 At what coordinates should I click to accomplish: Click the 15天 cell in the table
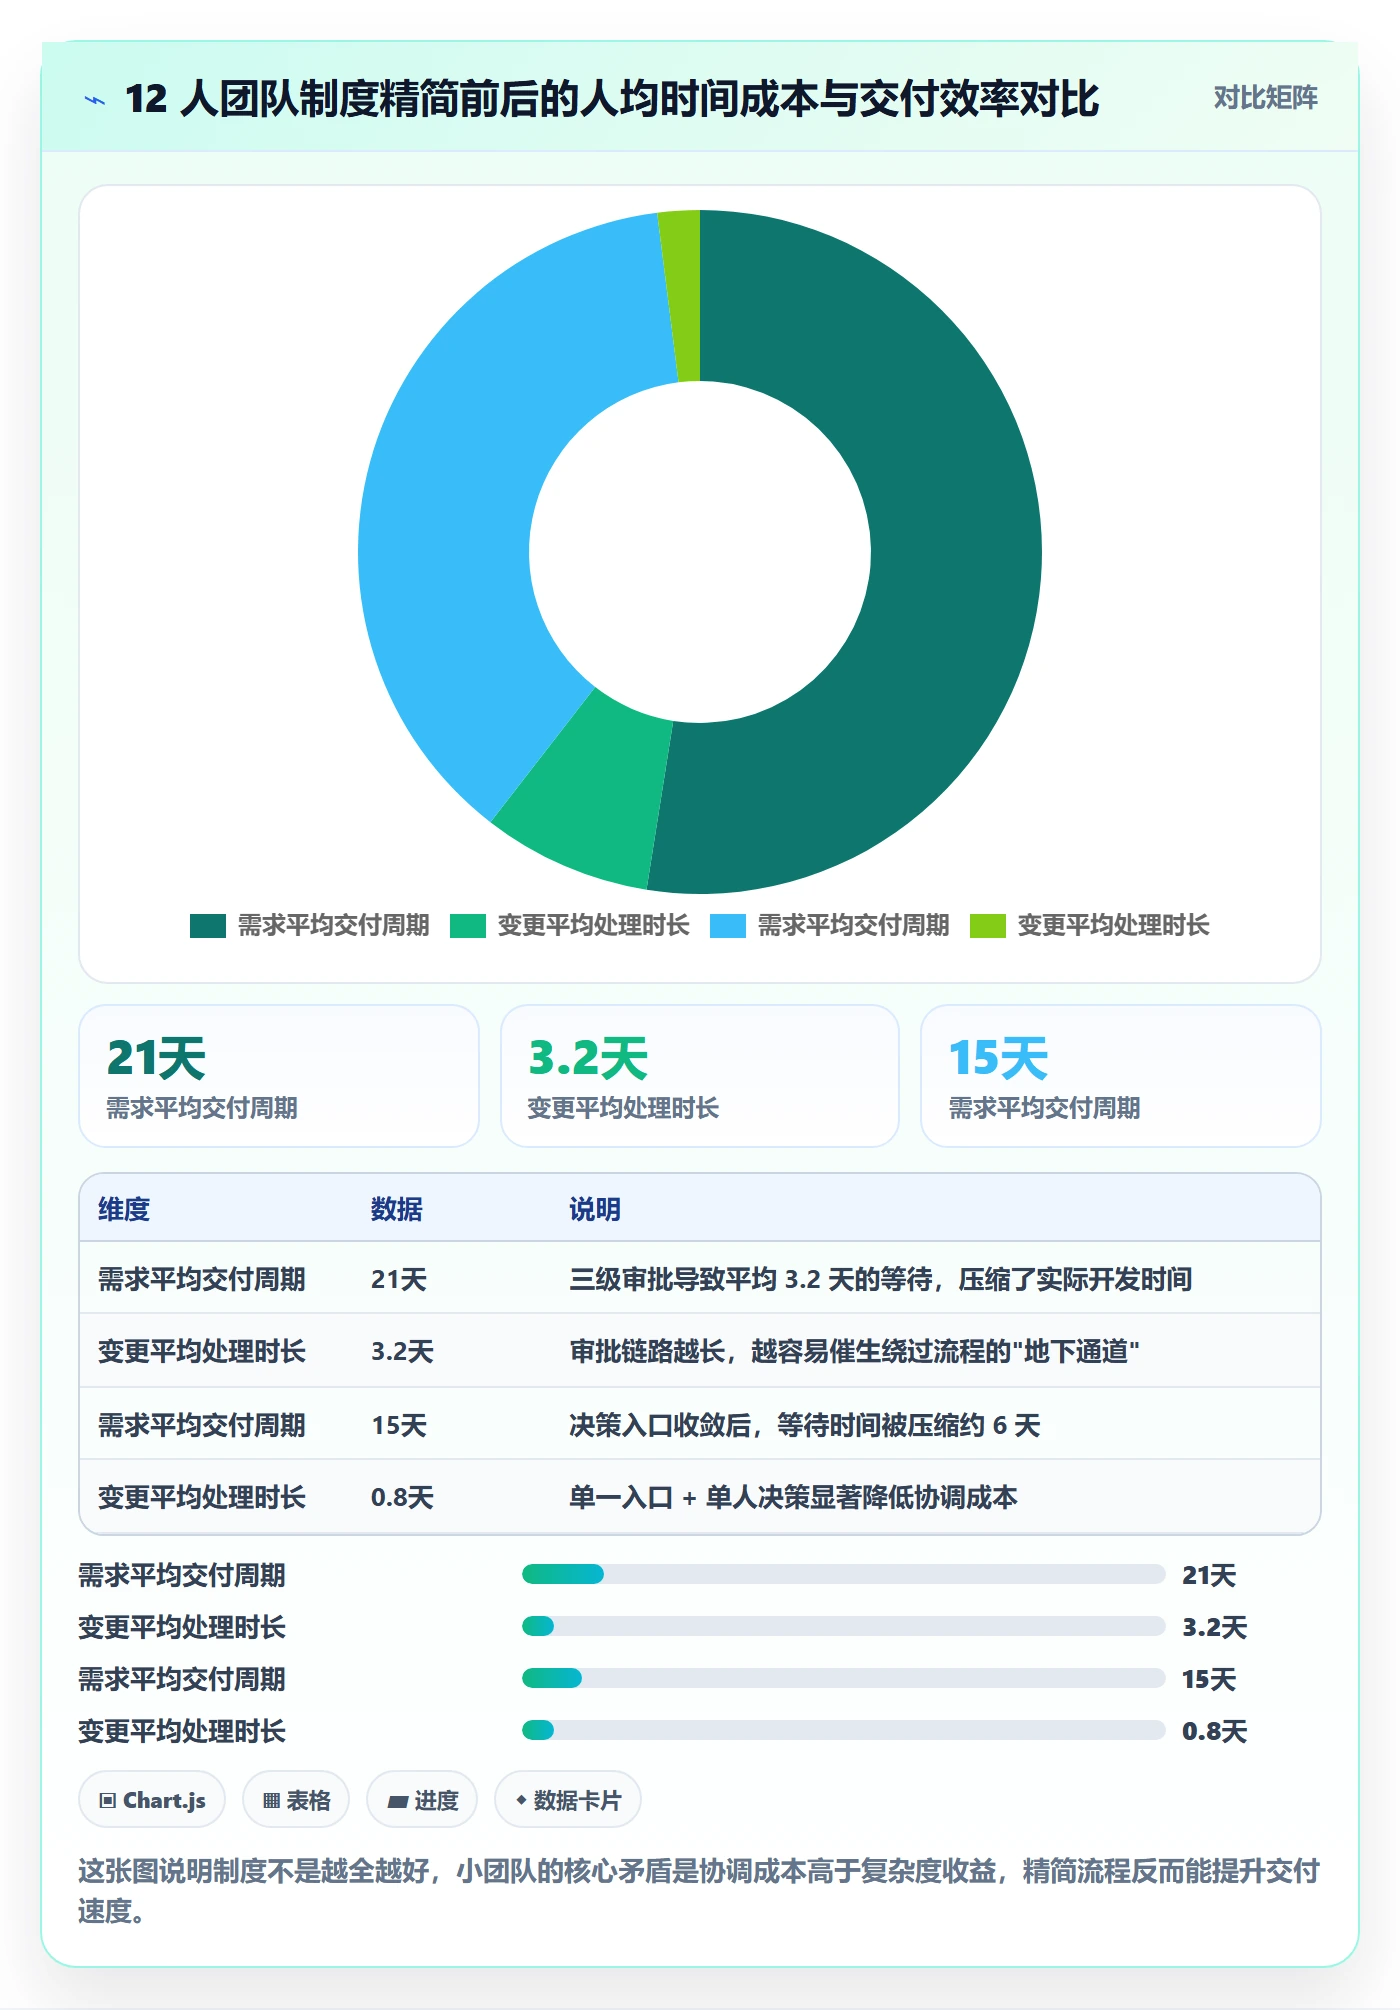tap(399, 1425)
